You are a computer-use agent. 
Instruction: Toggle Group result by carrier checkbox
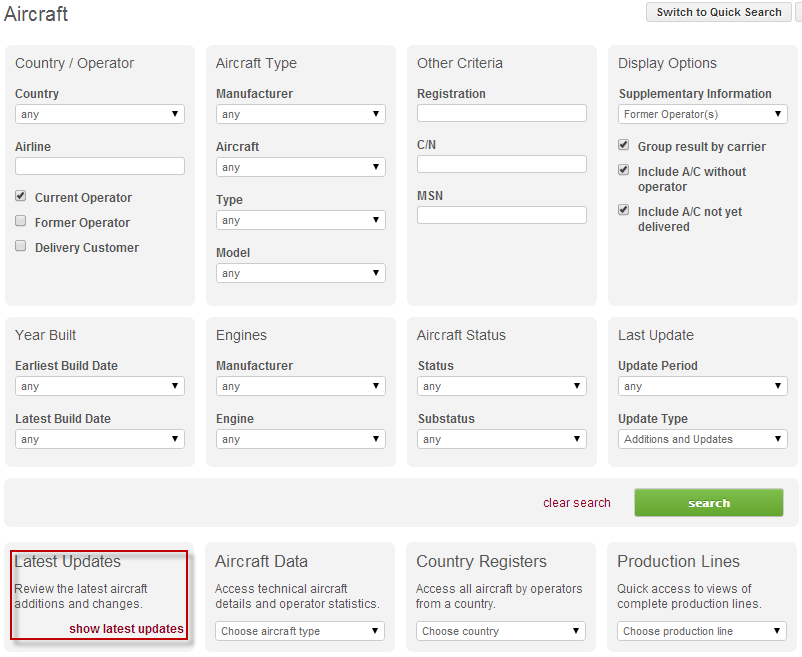tap(624, 146)
